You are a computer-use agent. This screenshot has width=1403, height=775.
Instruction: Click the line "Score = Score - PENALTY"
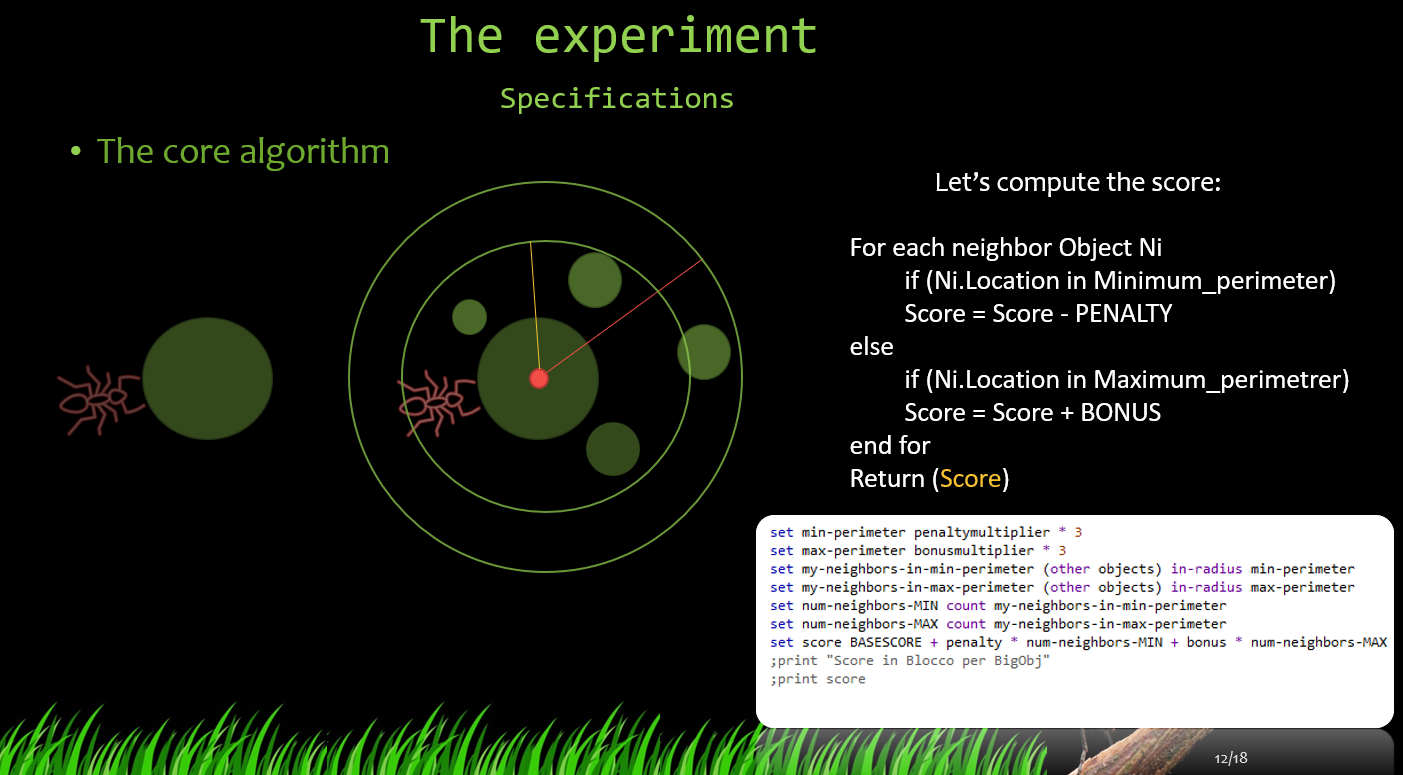[1038, 313]
